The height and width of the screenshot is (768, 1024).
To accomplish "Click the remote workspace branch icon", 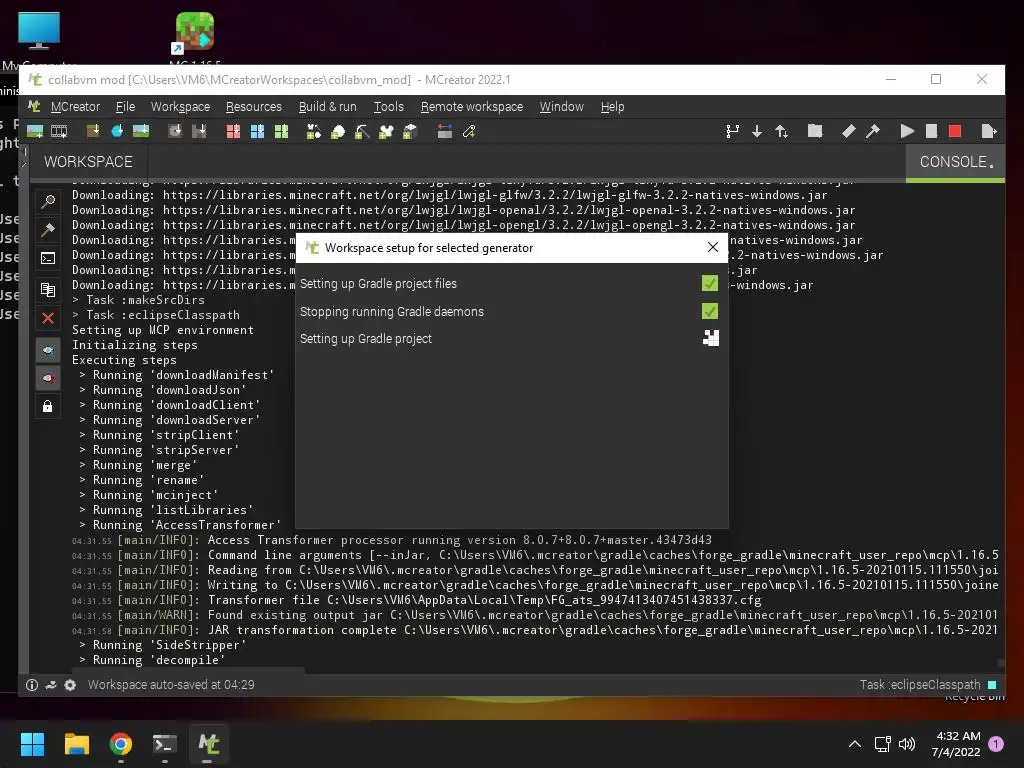I will point(733,132).
